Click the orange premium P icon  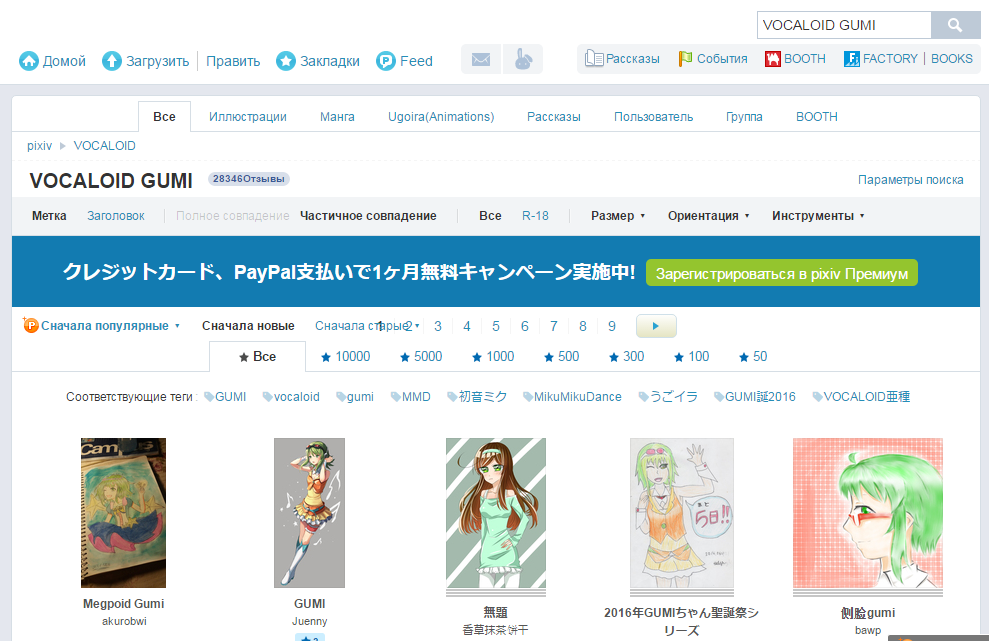click(30, 325)
